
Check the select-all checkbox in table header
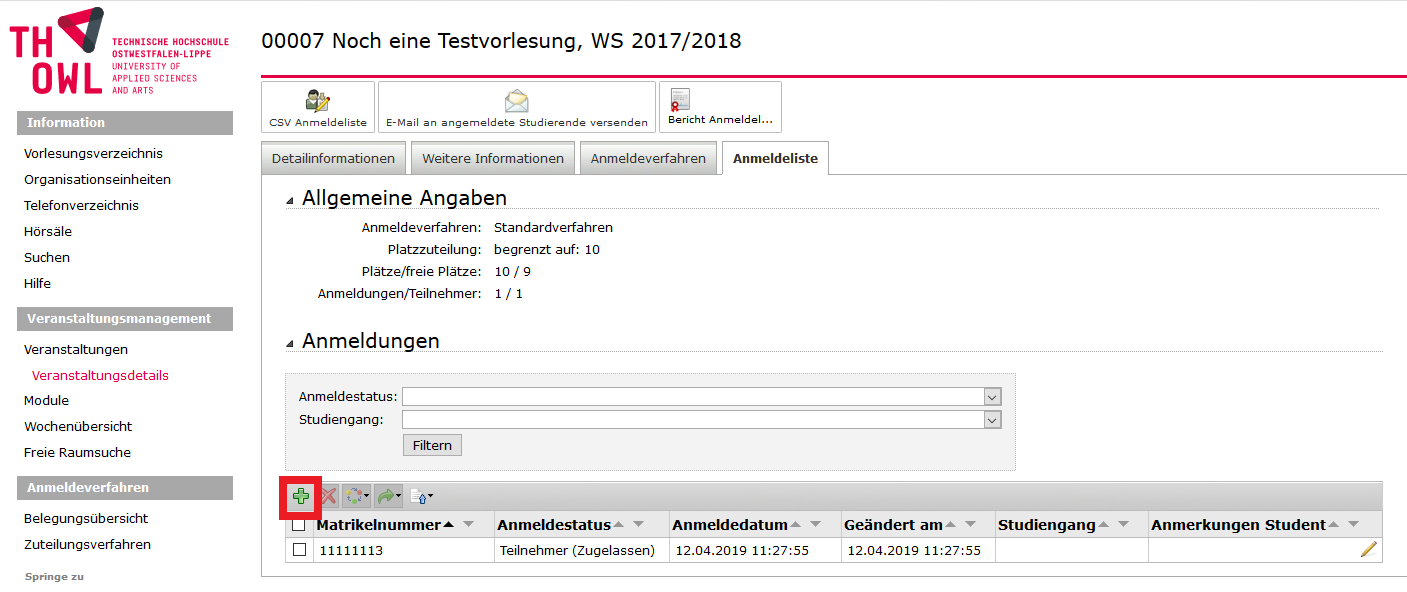coord(299,525)
